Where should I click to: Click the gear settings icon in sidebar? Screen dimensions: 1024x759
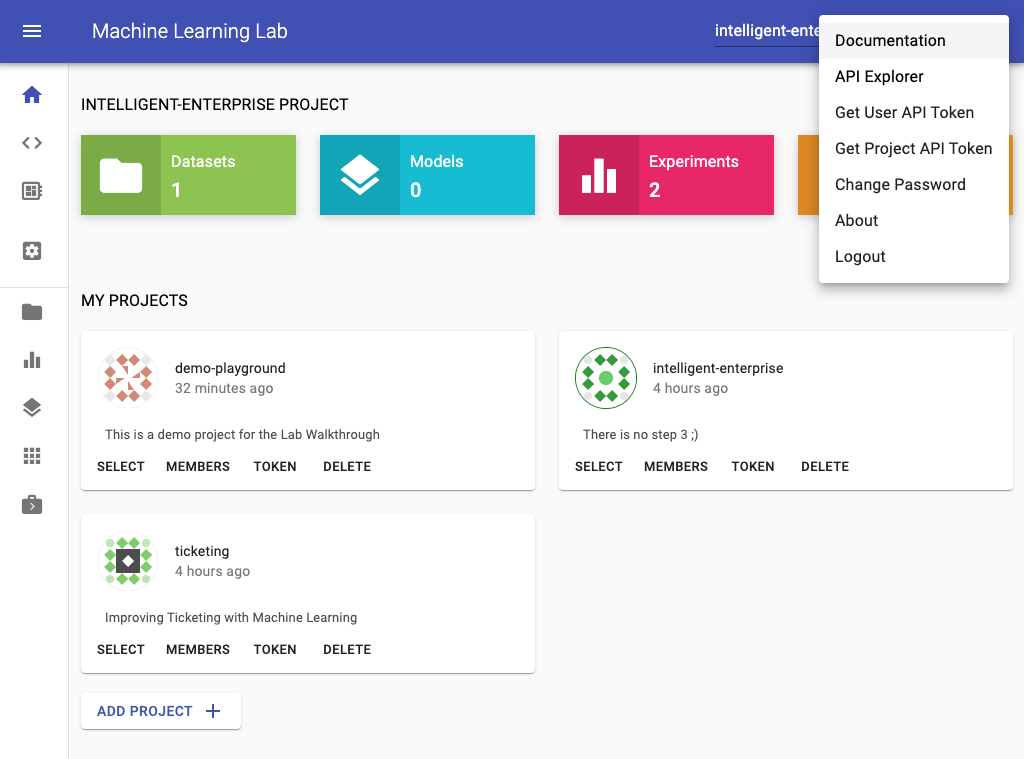pyautogui.click(x=32, y=251)
